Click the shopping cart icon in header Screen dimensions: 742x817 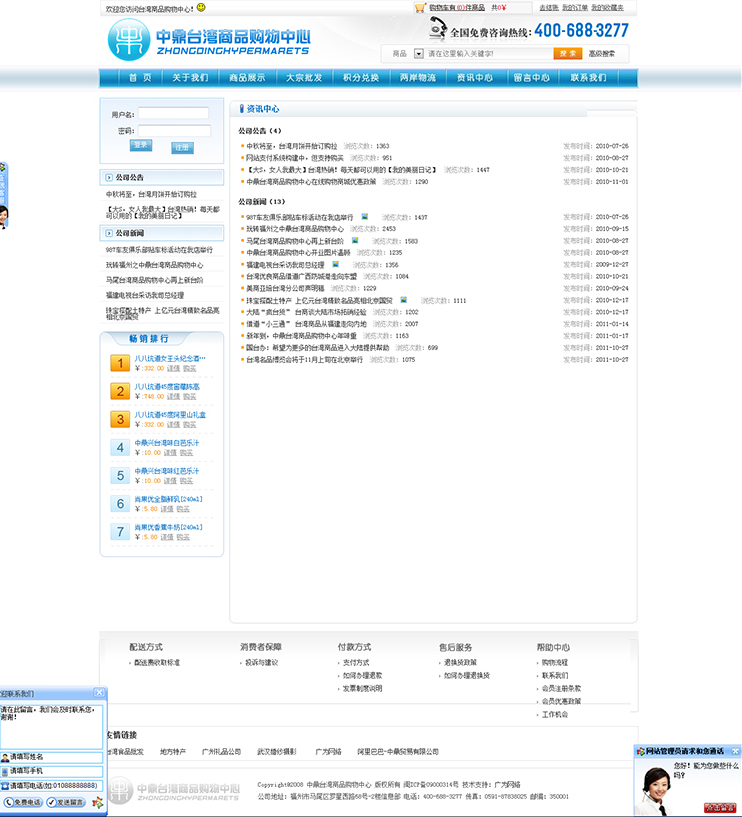tap(421, 7)
